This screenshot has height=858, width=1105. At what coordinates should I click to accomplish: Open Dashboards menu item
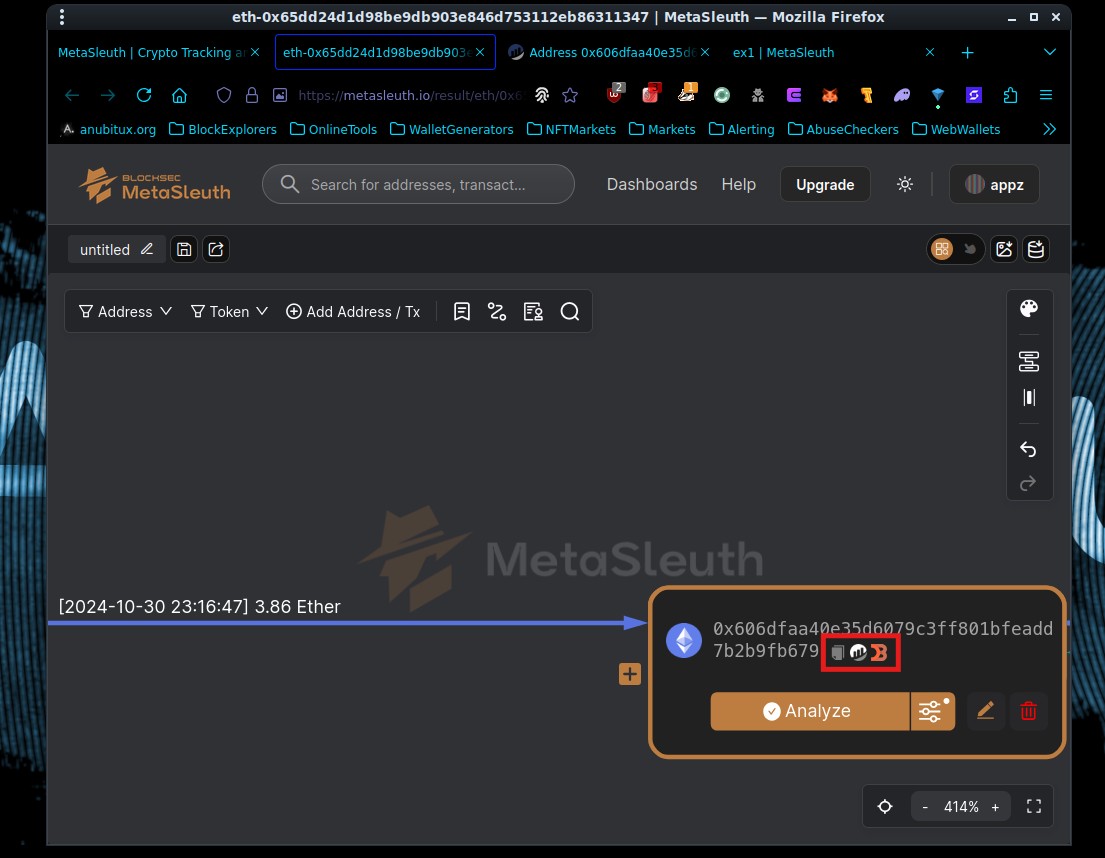coord(652,185)
